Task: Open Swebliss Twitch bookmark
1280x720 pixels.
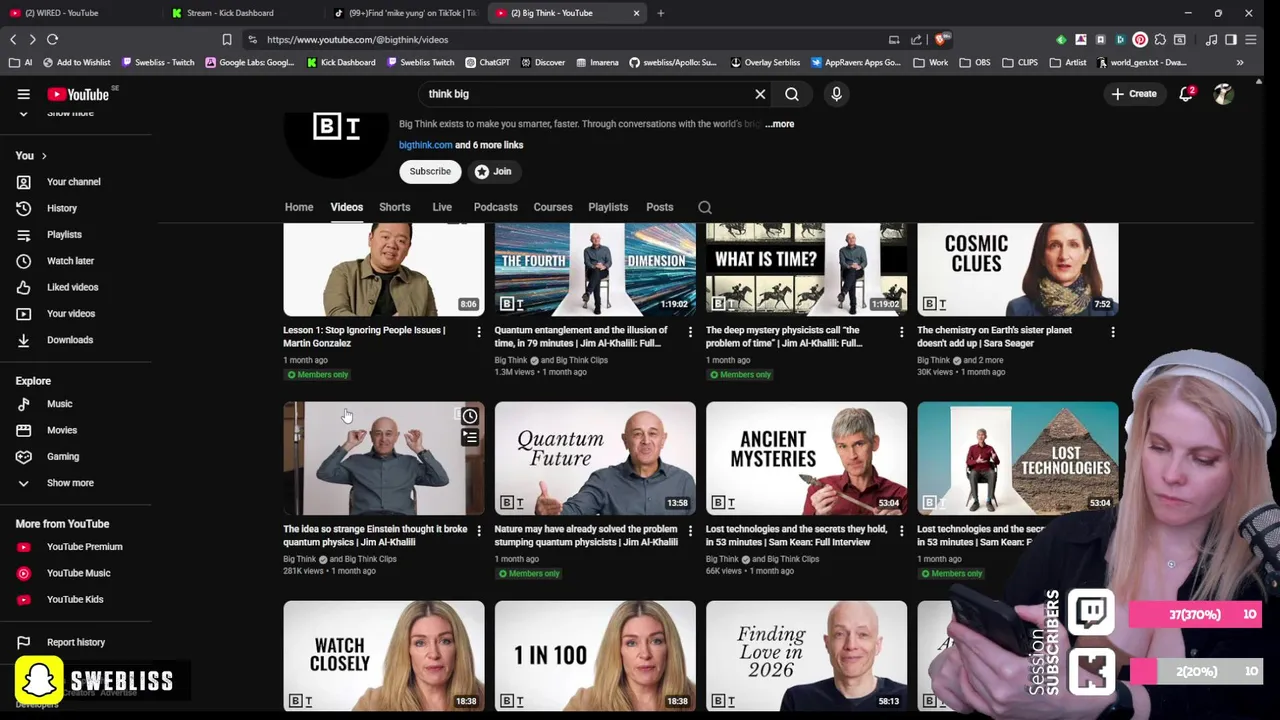Action: (420, 62)
